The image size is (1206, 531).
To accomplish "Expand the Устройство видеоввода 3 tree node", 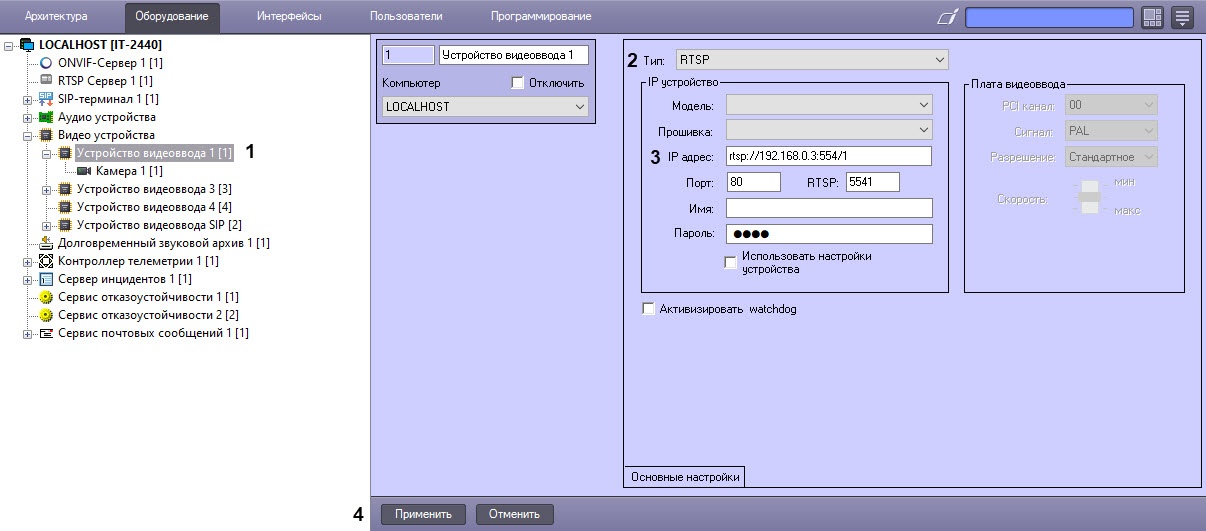I will click(46, 189).
